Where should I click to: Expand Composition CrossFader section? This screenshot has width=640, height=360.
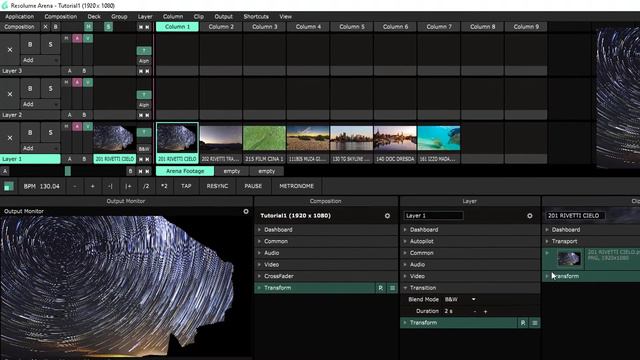(x=326, y=276)
